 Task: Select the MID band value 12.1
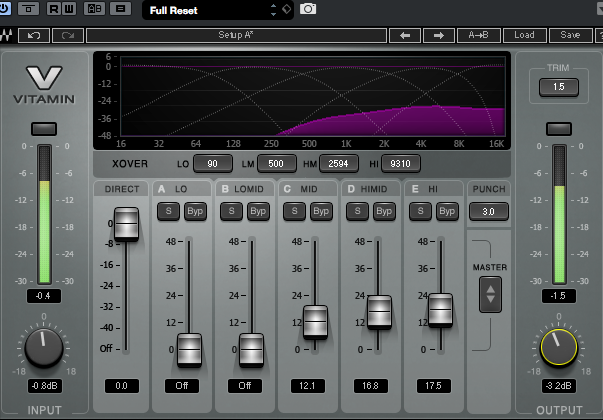[x=308, y=386]
